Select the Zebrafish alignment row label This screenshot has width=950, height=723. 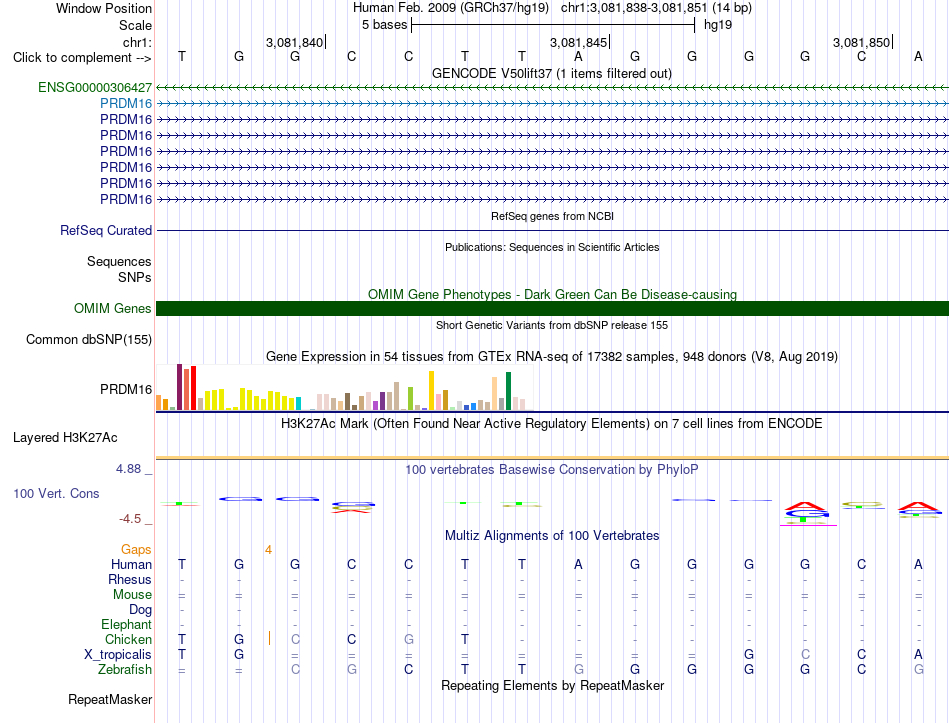(x=125, y=670)
